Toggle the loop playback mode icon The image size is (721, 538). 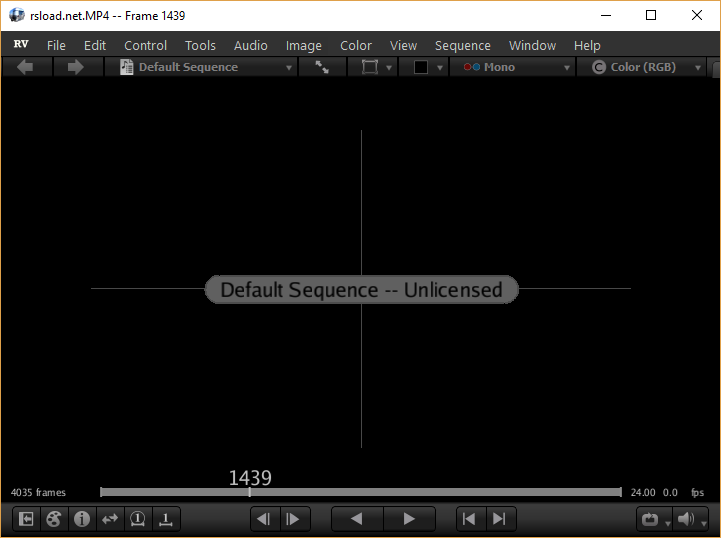(650, 520)
